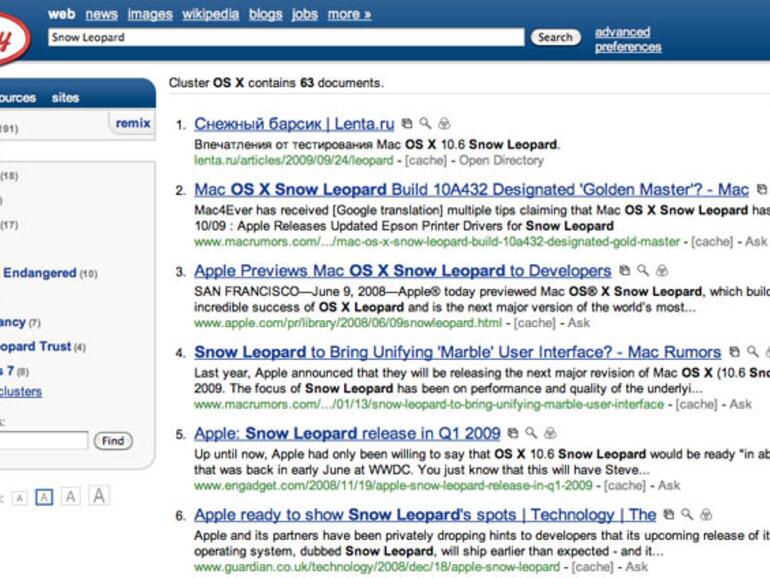Open 'Apple Previews Mac OS X' new window icon
This screenshot has width=770, height=578.
click(x=624, y=270)
